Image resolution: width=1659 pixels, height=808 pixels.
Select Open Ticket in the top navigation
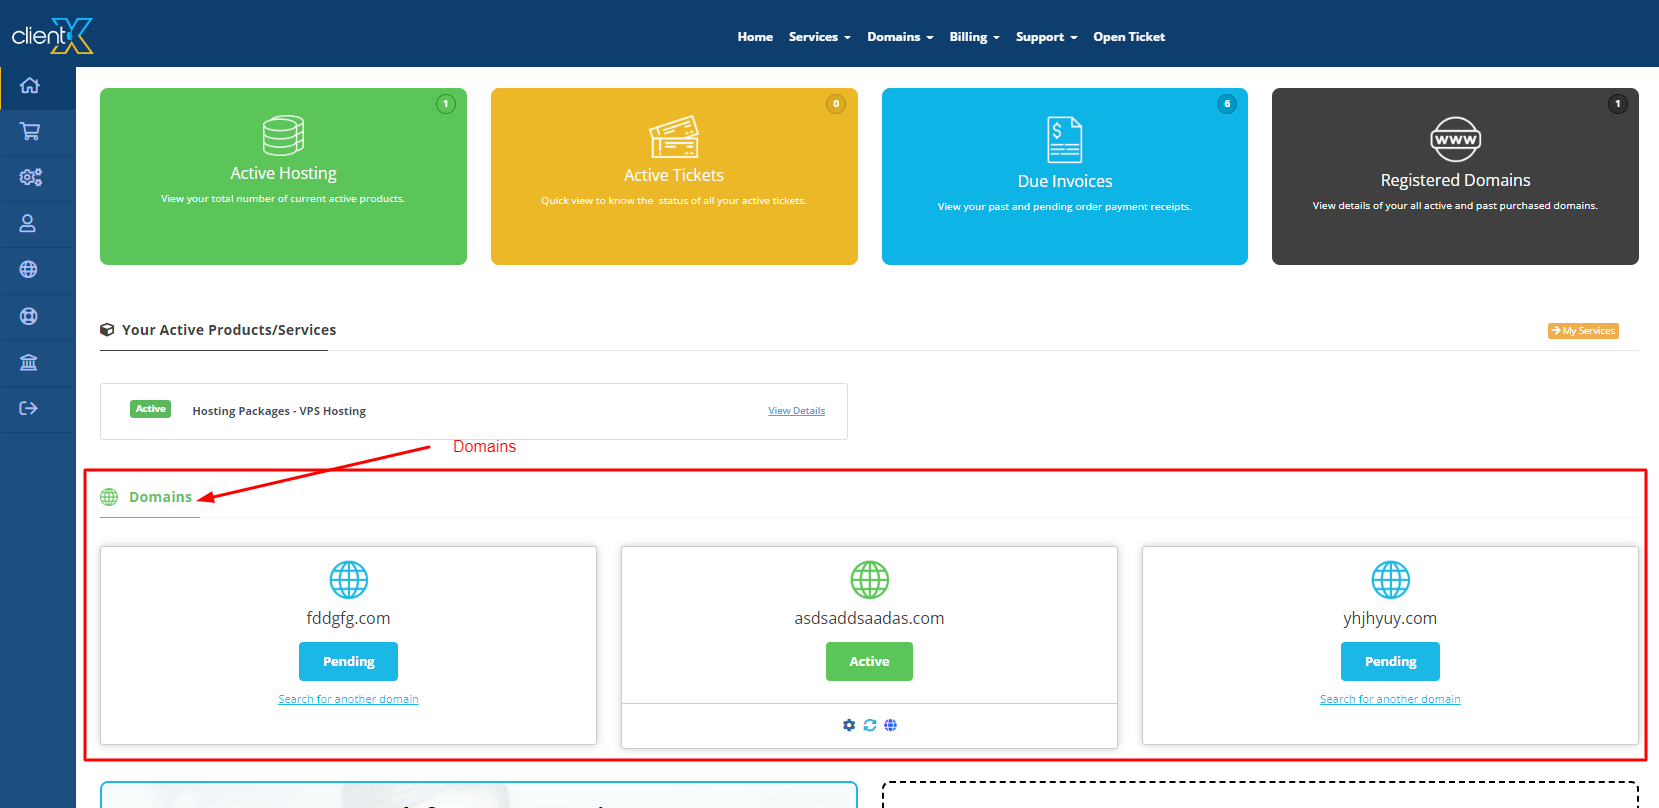point(1129,37)
